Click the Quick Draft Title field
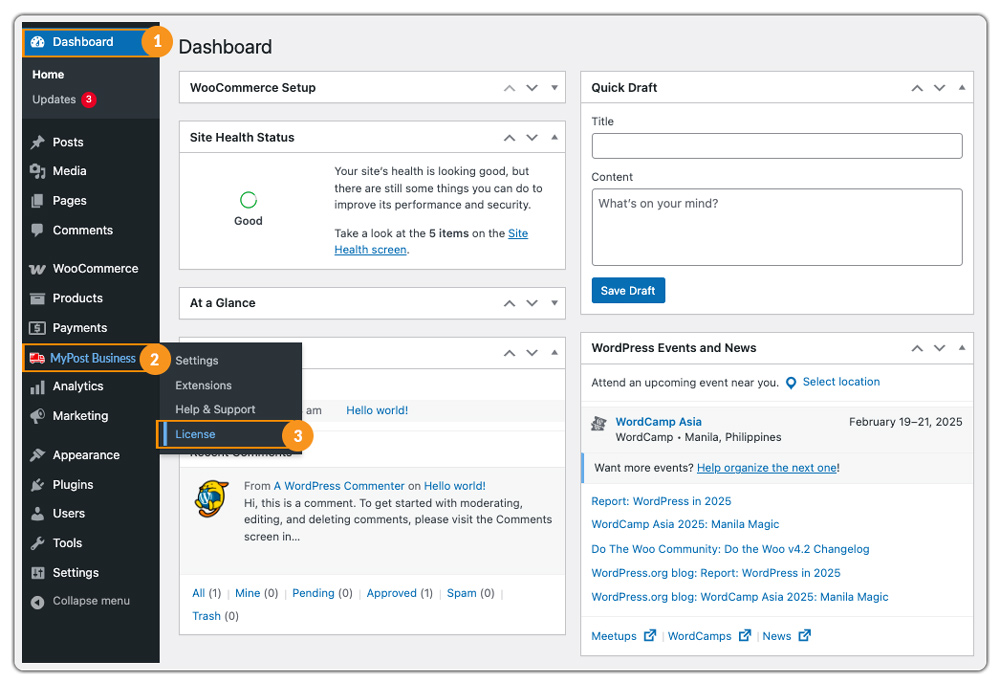This screenshot has height=683, width=1000. click(x=777, y=146)
